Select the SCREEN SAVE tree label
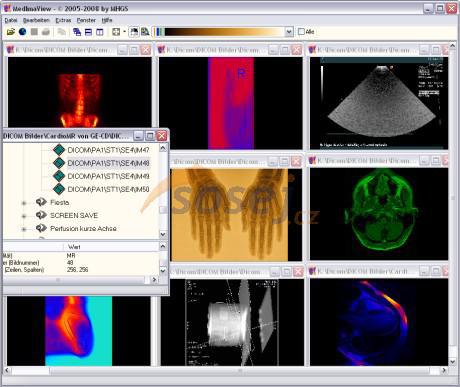Viewport: 460px width, 387px height. coord(74,215)
